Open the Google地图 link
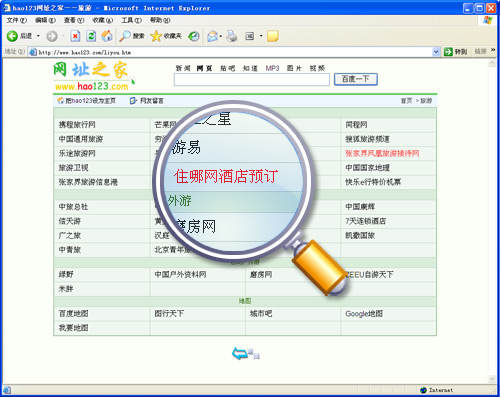Viewport: 500px width, 397px height. 364,314
